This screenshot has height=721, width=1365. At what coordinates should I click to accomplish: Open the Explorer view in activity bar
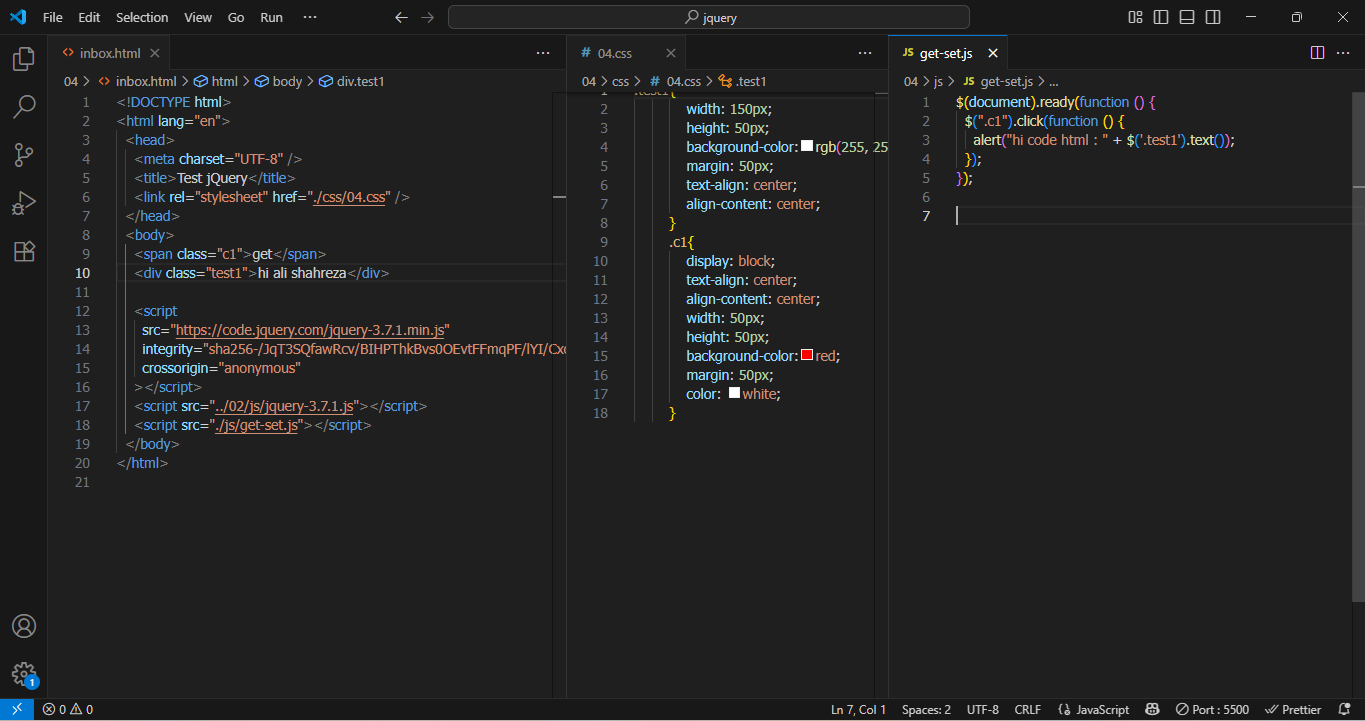(x=24, y=59)
